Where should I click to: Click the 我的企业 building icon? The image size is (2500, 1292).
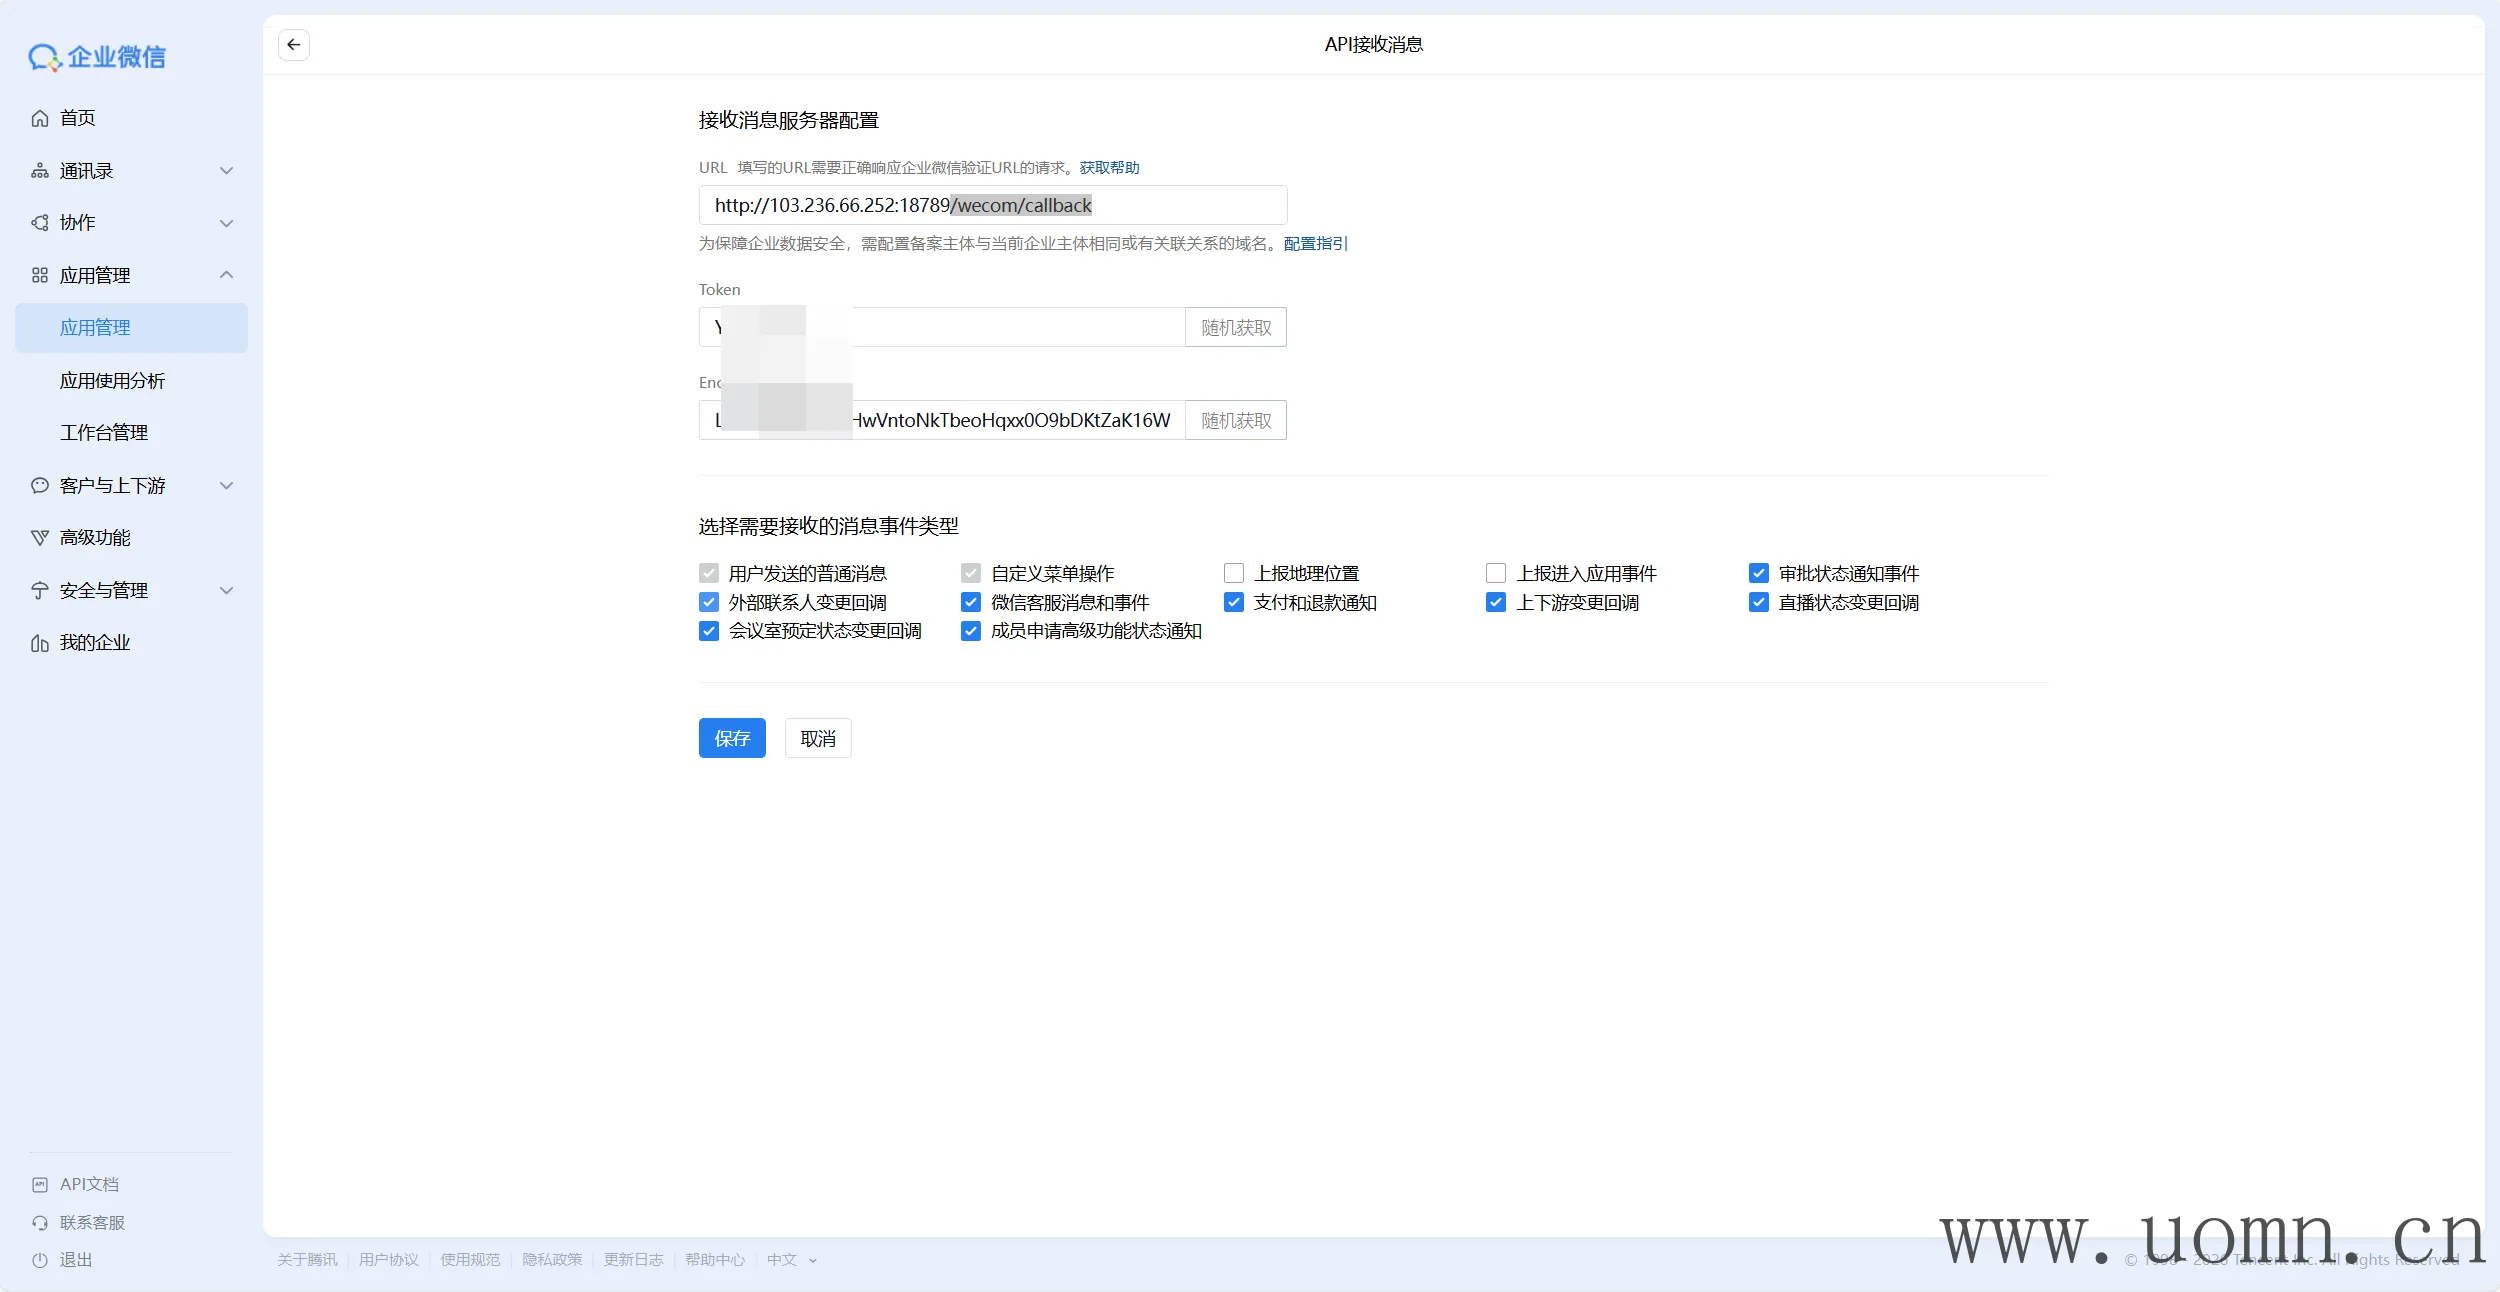pos(40,643)
